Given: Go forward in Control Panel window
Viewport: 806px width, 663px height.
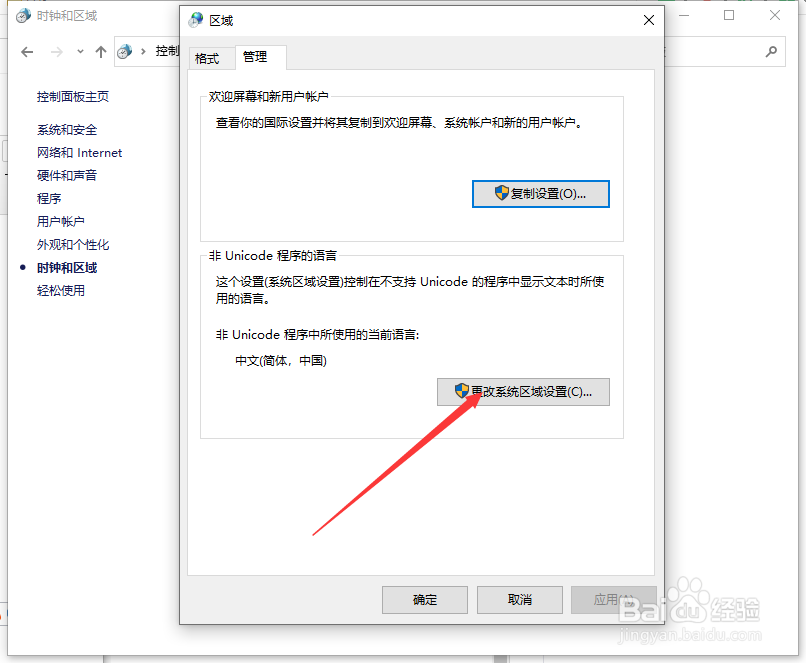Looking at the screenshot, I should click(x=57, y=51).
